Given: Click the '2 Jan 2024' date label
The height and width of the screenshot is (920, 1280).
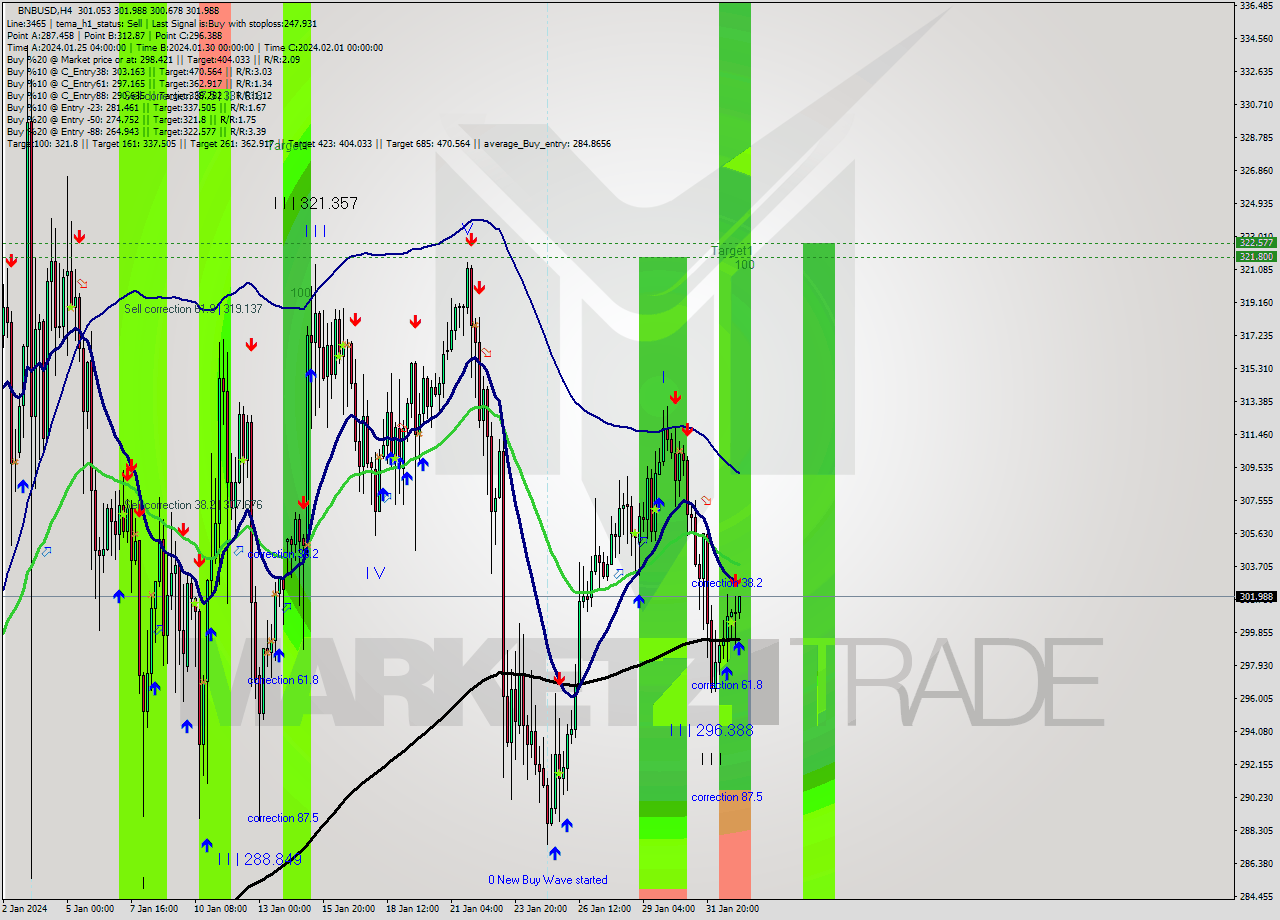Looking at the screenshot, I should coord(25,910).
